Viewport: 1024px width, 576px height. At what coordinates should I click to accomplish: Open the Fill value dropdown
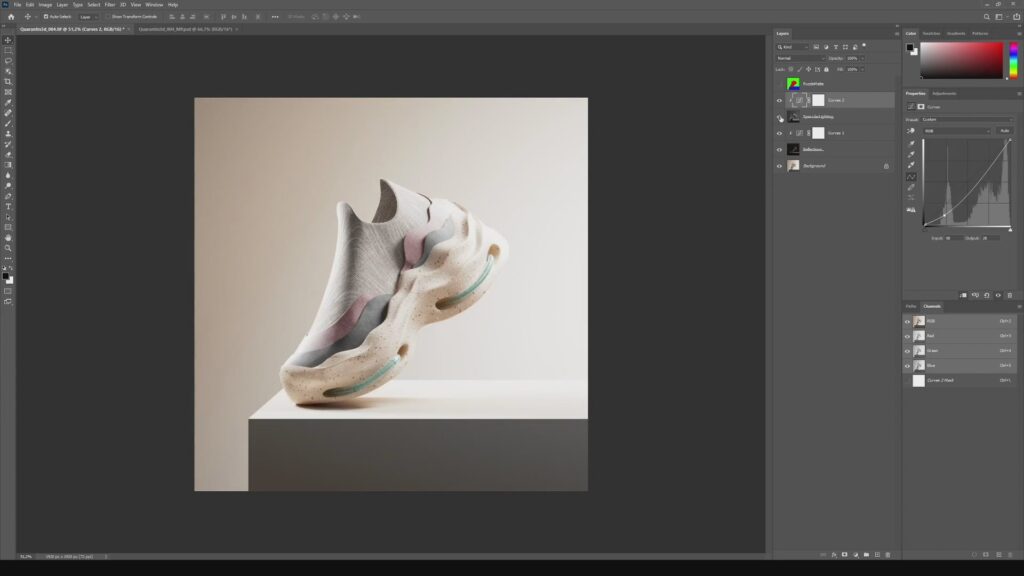pyautogui.click(x=862, y=69)
